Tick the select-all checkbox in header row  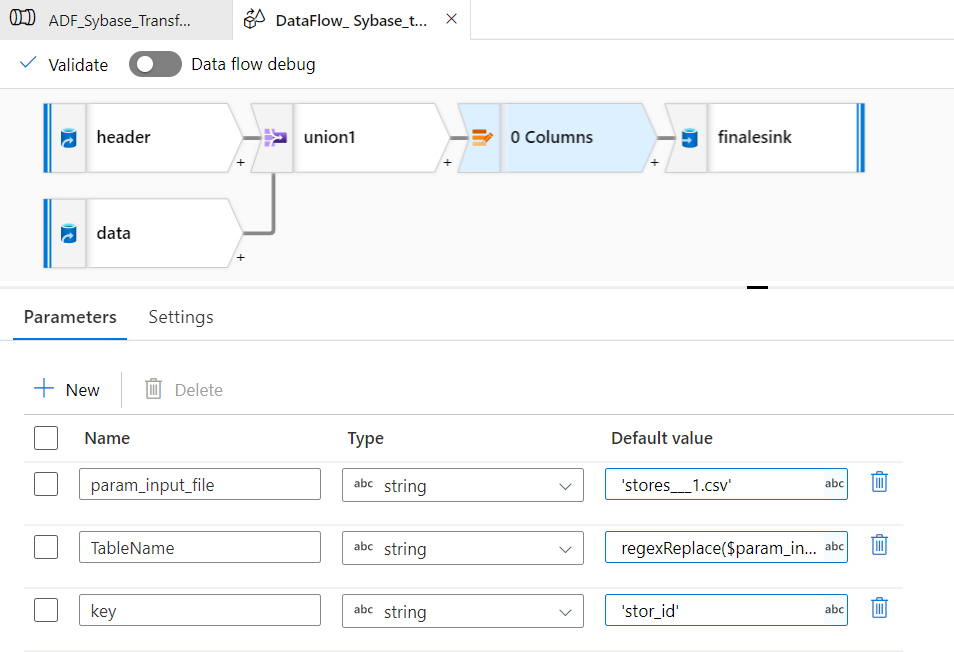pyautogui.click(x=46, y=438)
